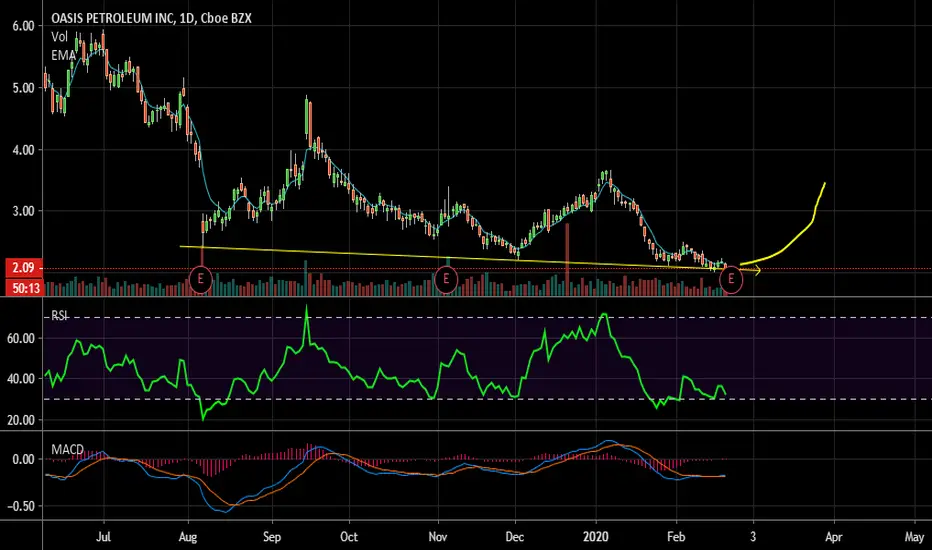Click the August earnings E marker

[200, 279]
